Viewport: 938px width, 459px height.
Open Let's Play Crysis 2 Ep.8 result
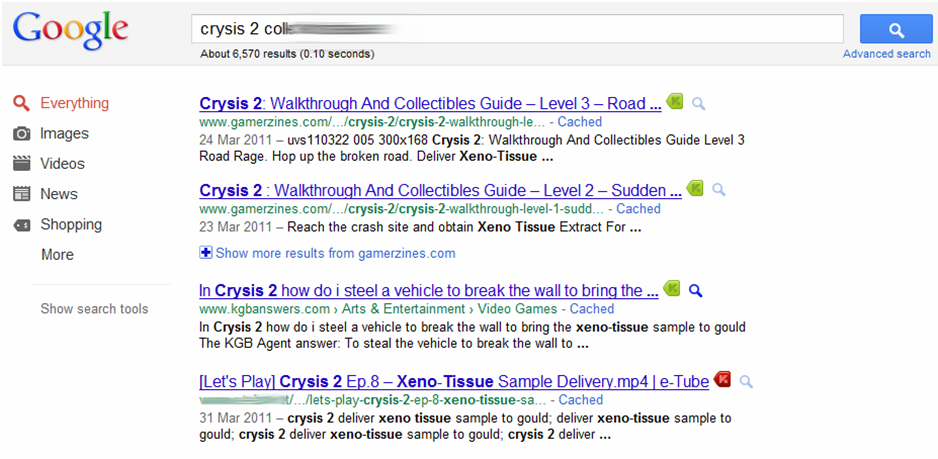[454, 381]
